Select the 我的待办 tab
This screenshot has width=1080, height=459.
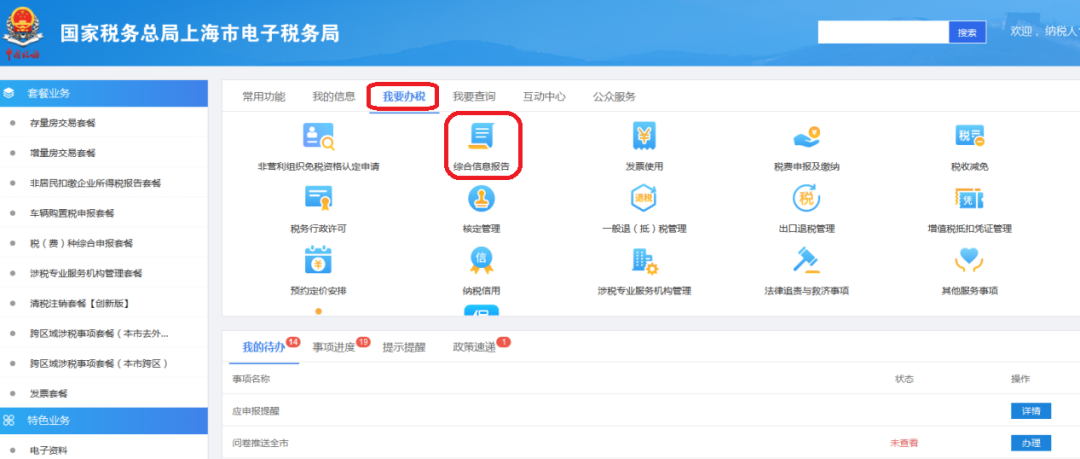264,347
